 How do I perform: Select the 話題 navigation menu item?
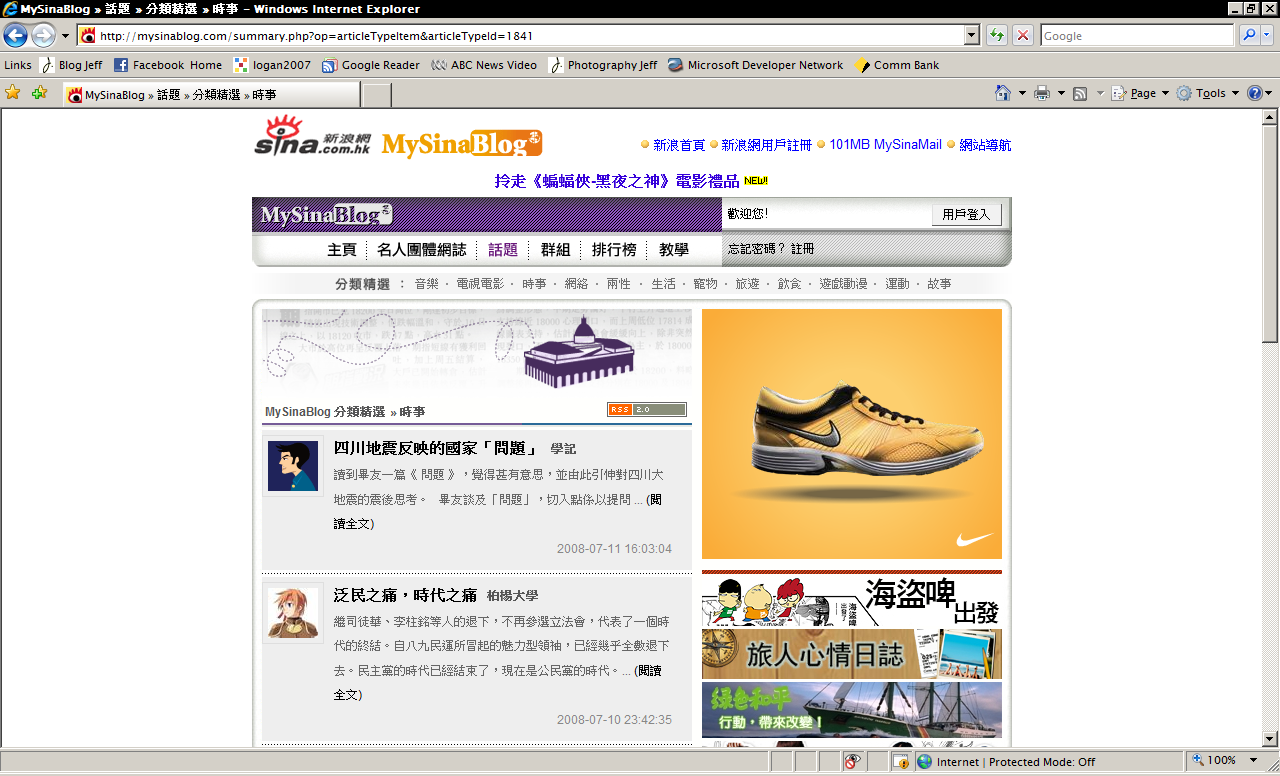point(503,250)
